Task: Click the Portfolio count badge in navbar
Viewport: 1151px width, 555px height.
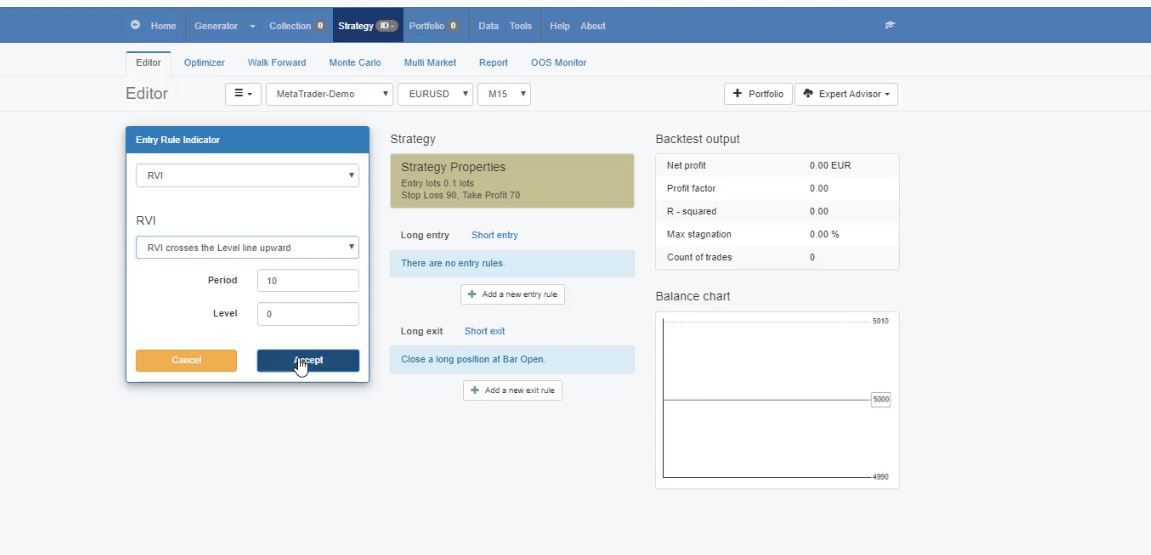Action: 452,25
